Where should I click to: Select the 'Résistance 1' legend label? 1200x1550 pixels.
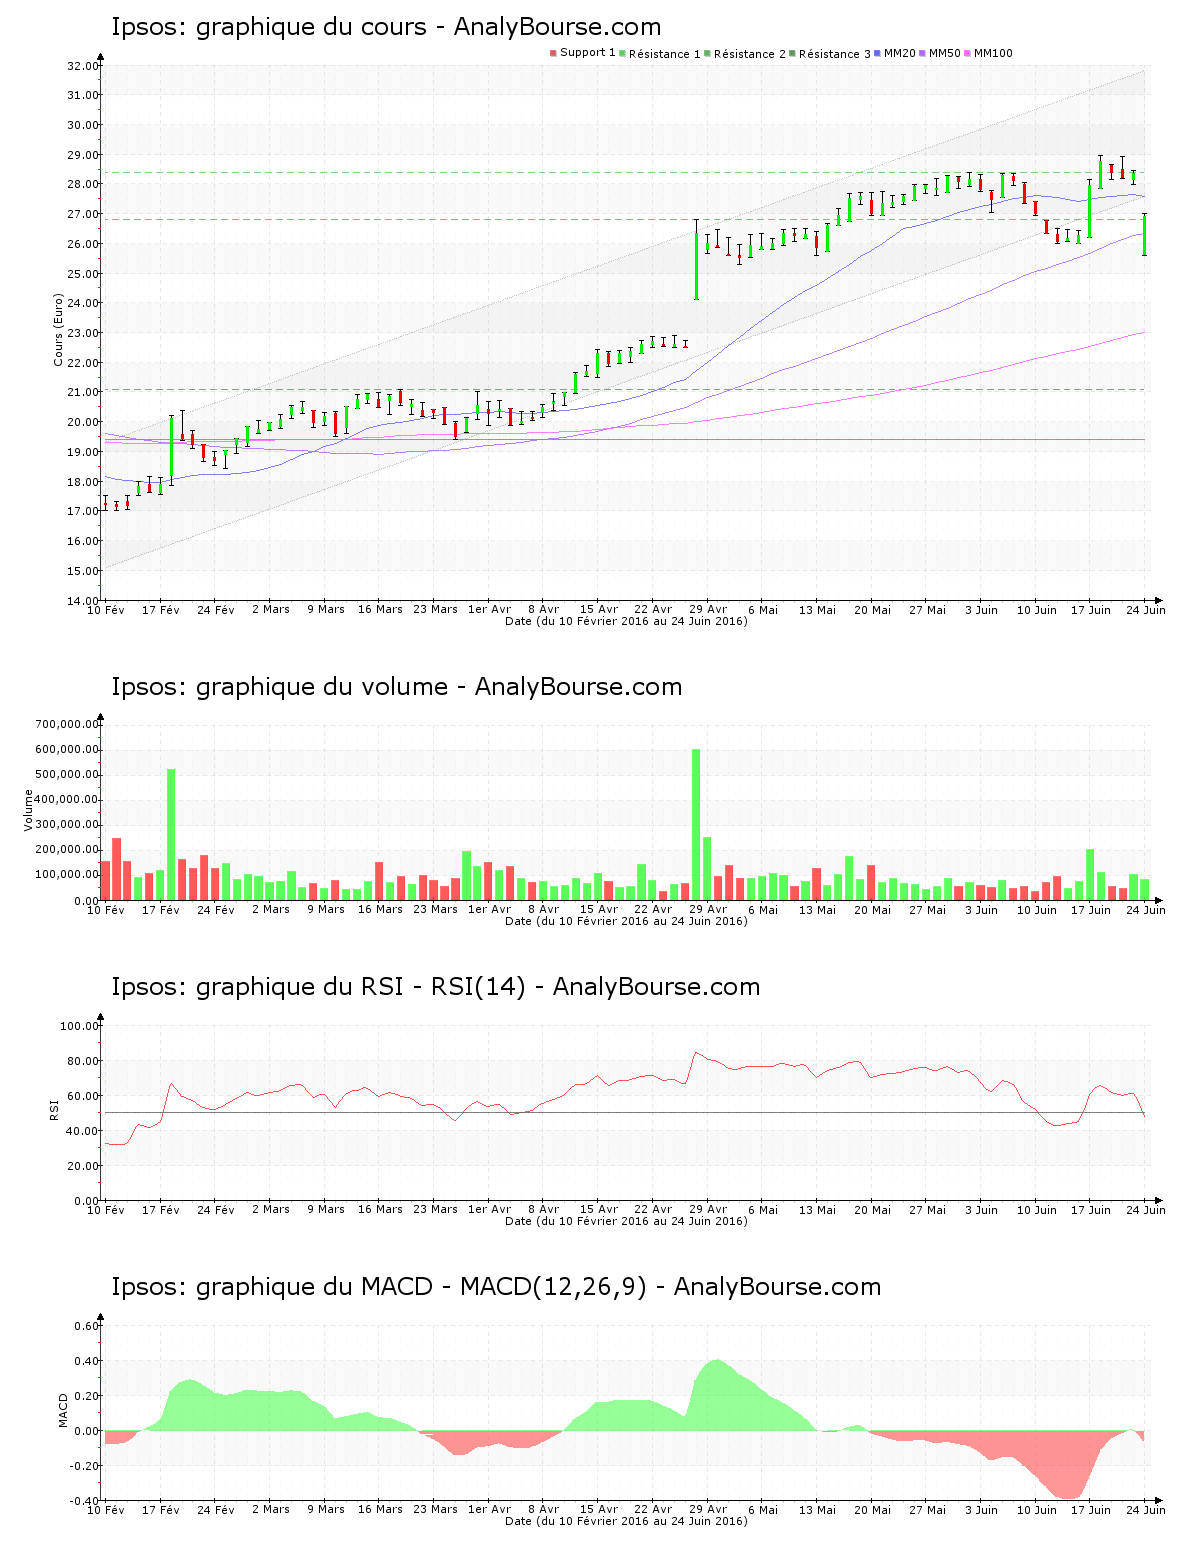(x=665, y=54)
